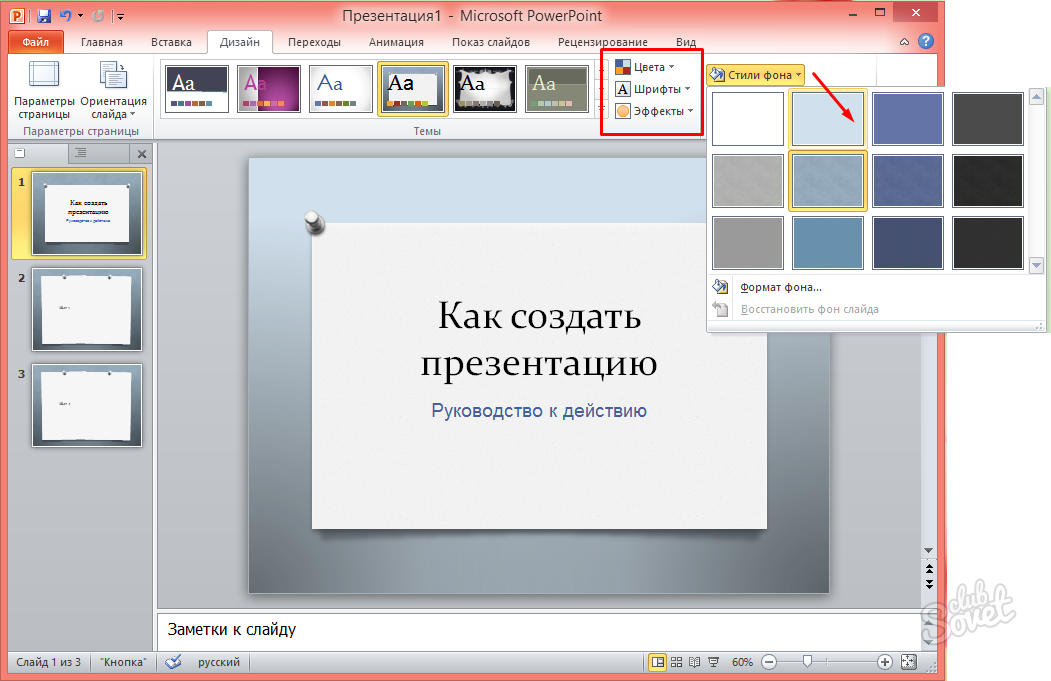Open the Ориентация слайда dropdown
The height and width of the screenshot is (681, 1051).
tap(113, 89)
